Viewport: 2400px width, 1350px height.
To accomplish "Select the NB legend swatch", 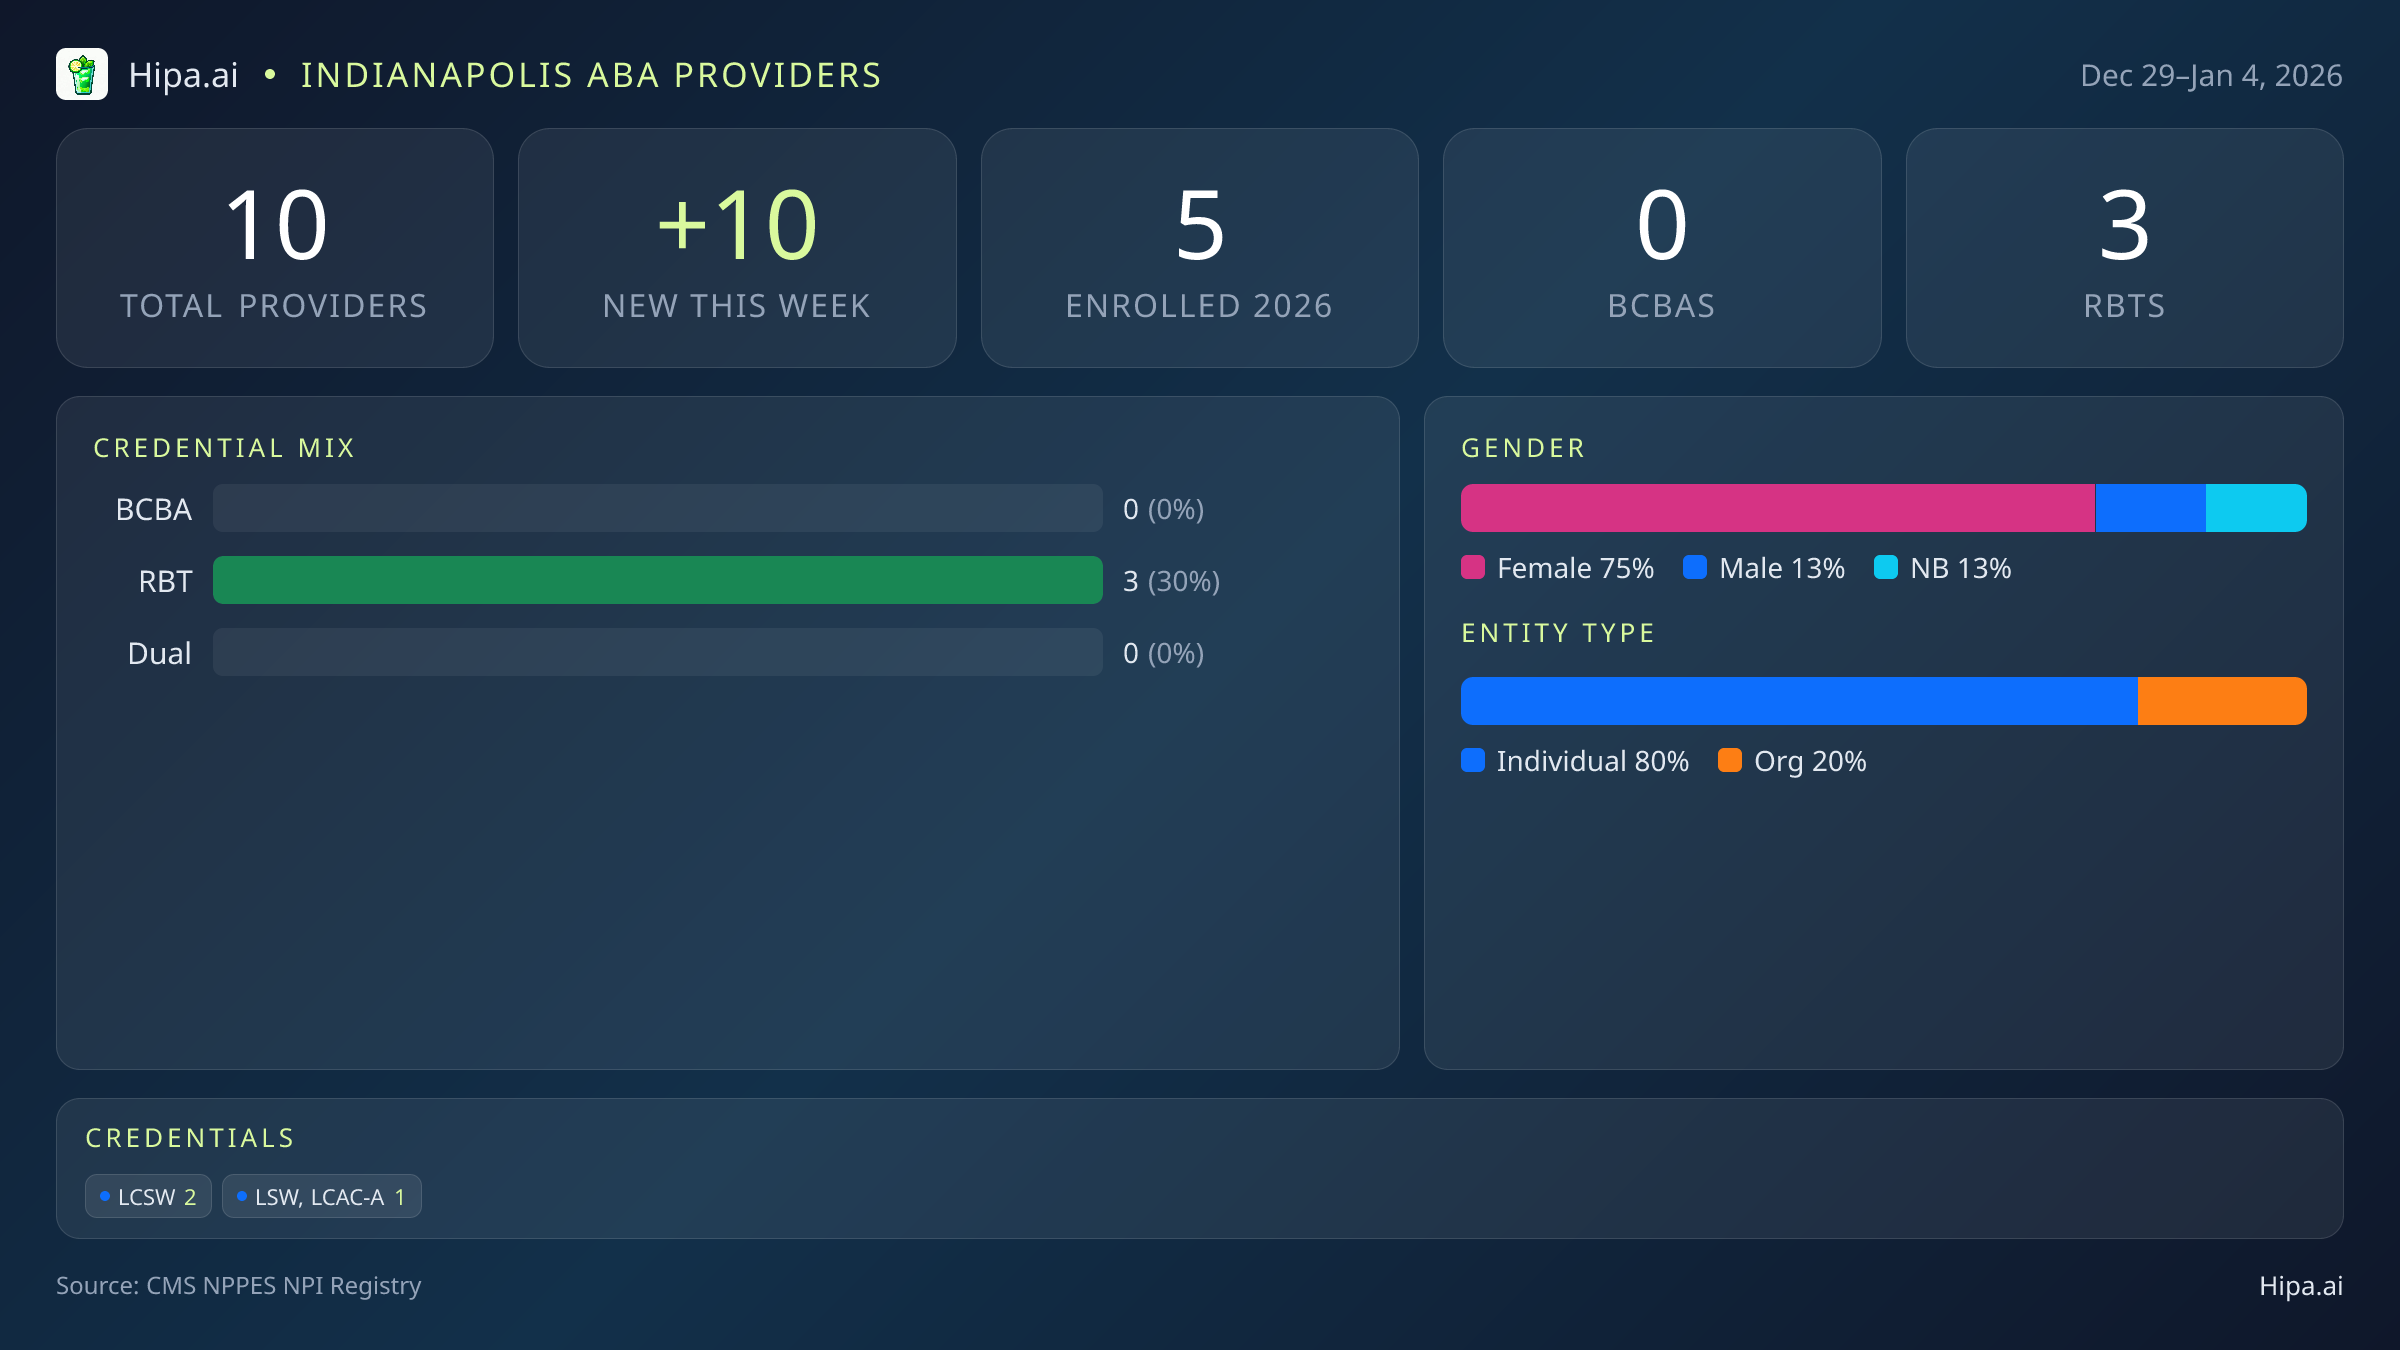I will [1888, 567].
